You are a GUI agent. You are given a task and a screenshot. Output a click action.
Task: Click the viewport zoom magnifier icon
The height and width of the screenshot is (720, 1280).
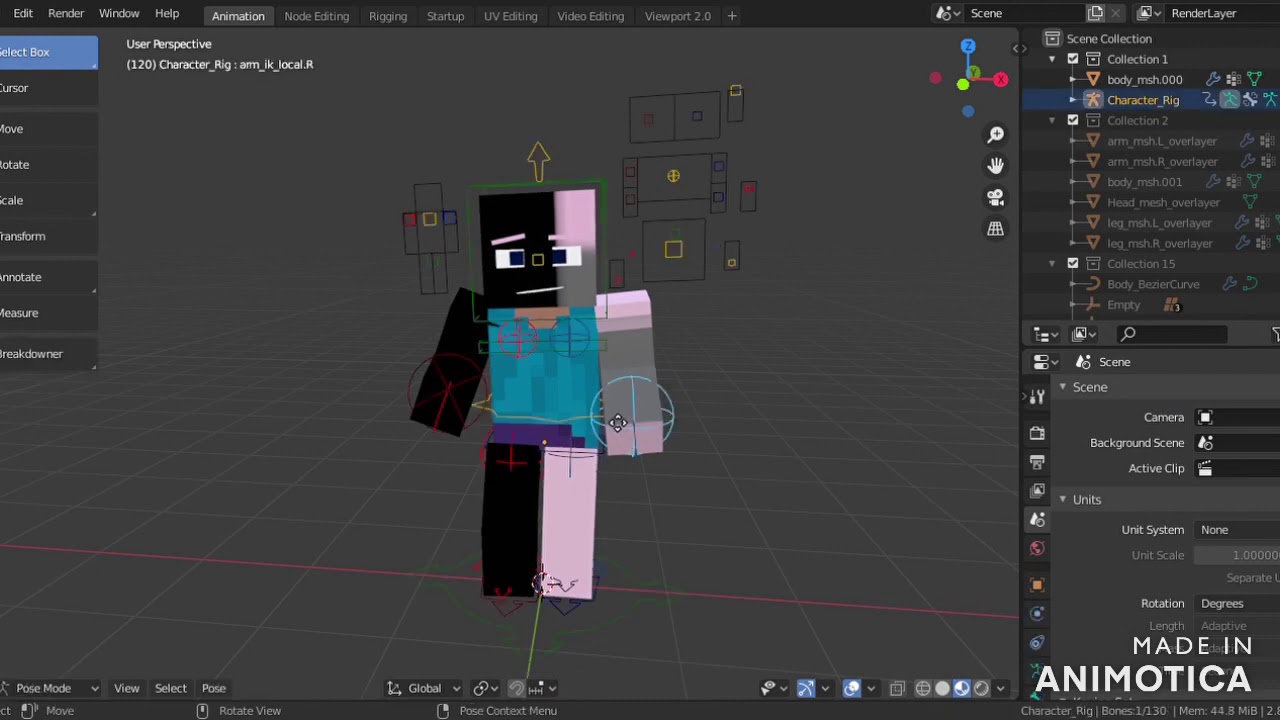coord(995,135)
